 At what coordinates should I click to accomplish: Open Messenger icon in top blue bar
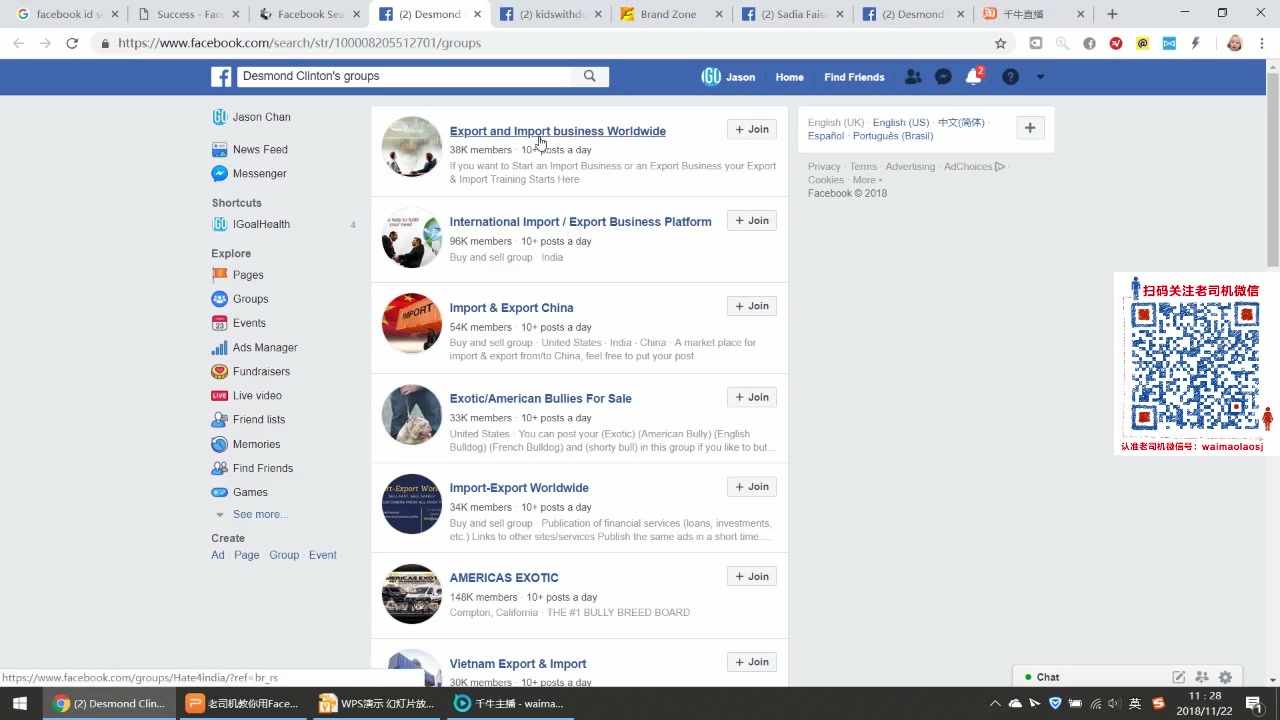point(943,77)
